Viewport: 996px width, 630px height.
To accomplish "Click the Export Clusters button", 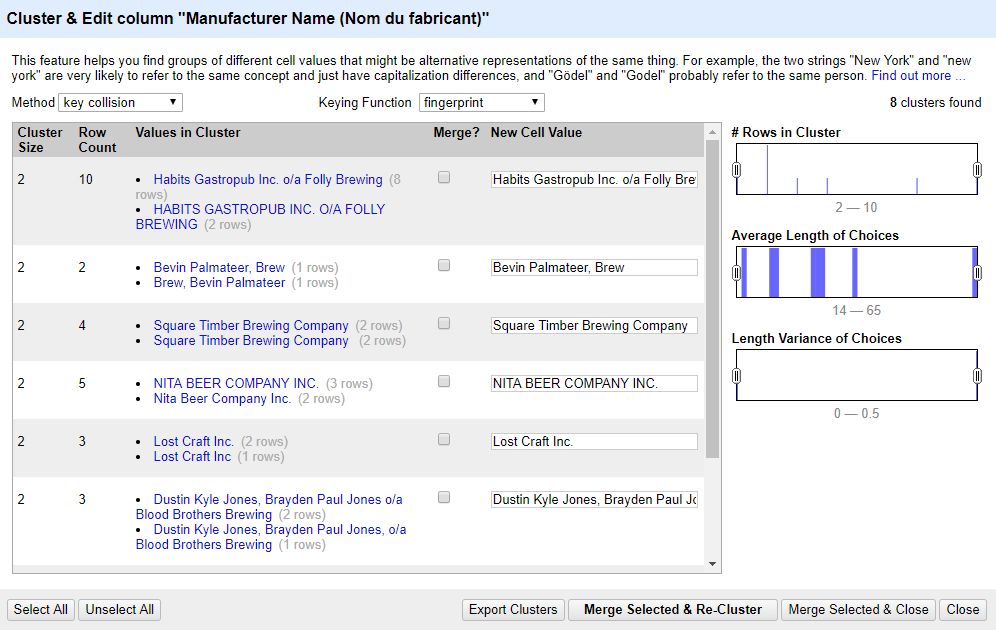I will 513,610.
